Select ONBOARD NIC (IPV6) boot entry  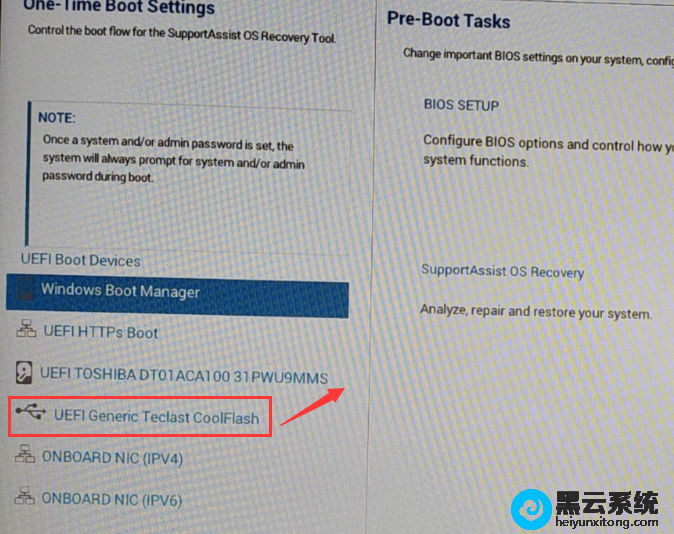point(112,500)
